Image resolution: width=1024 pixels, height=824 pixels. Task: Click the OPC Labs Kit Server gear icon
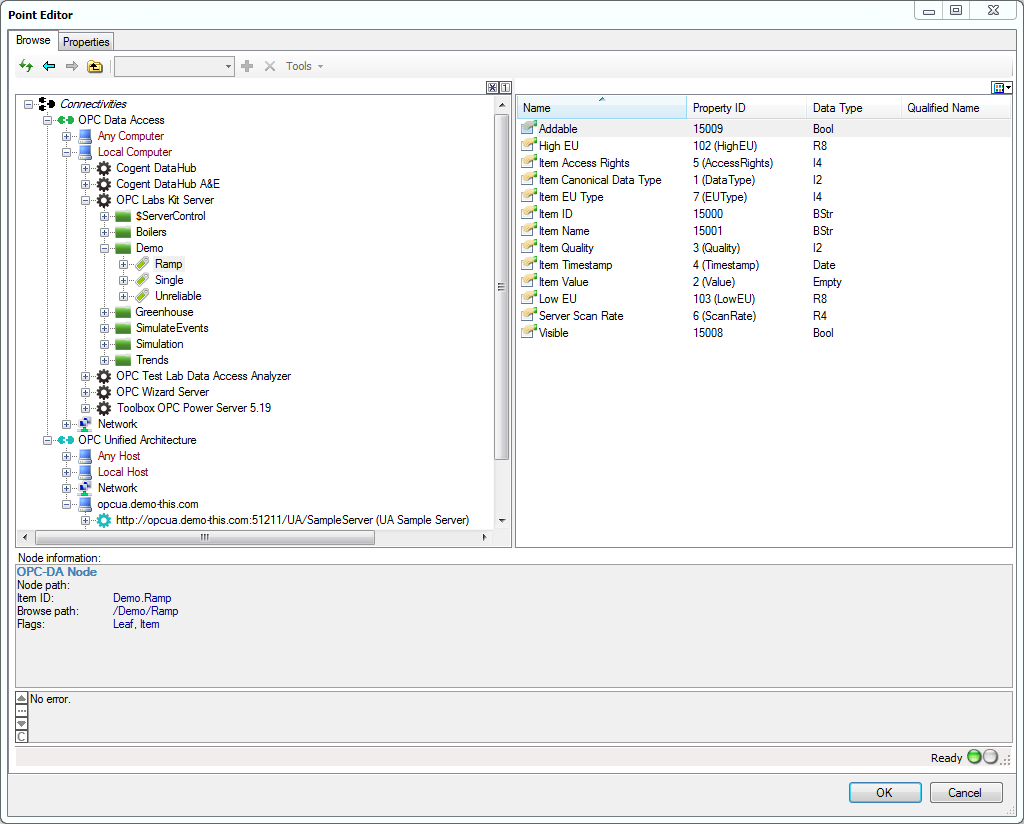(104, 200)
